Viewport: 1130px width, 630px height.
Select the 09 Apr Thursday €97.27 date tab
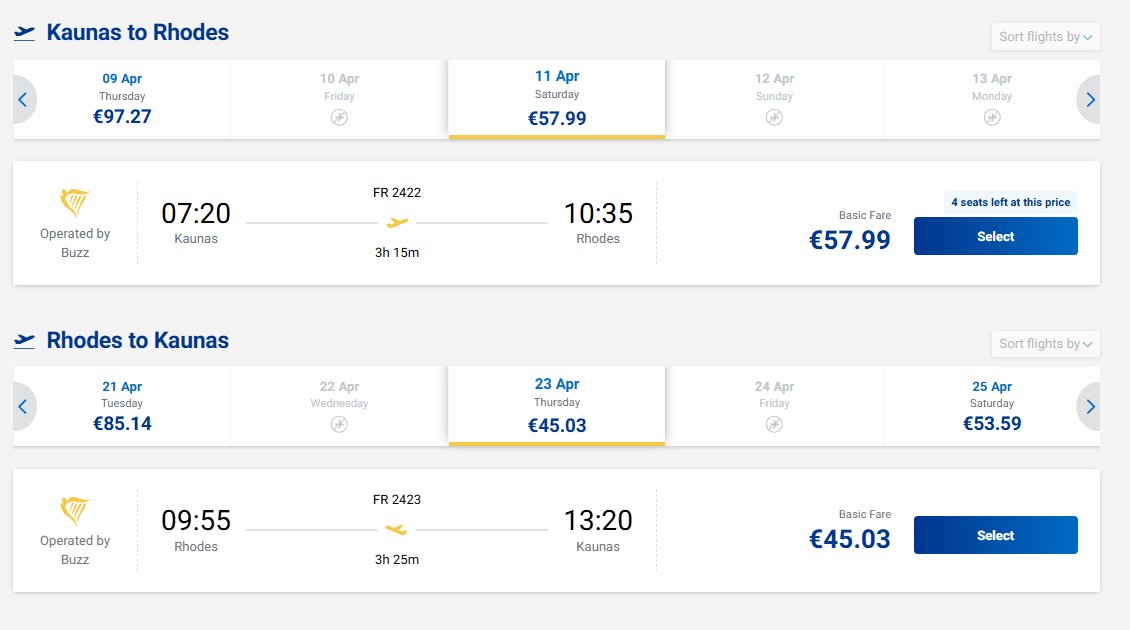coord(122,99)
